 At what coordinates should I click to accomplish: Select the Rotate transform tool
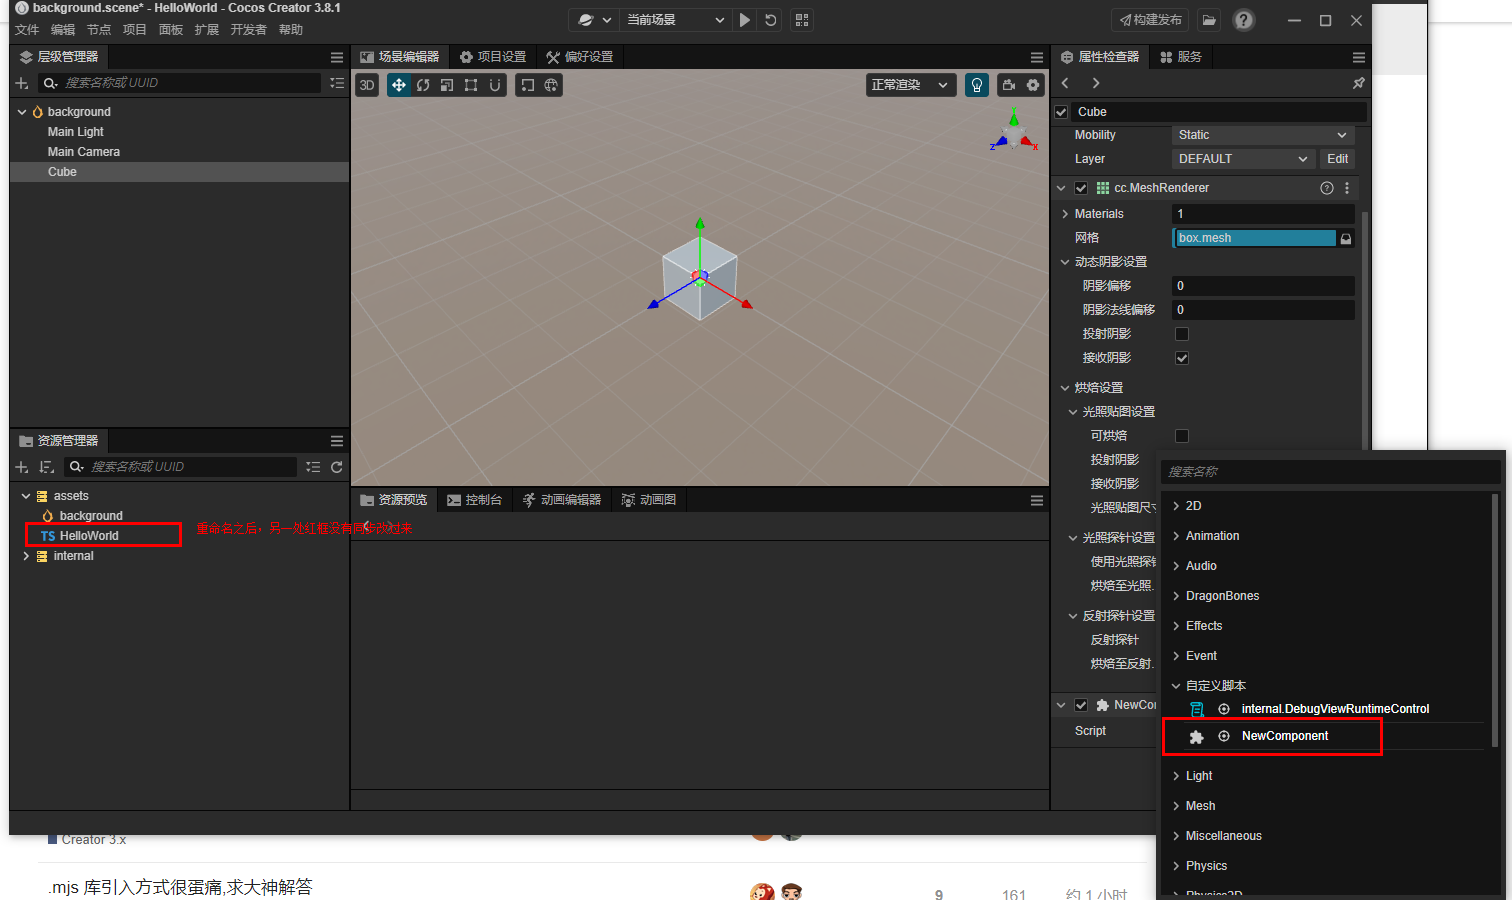tap(423, 85)
